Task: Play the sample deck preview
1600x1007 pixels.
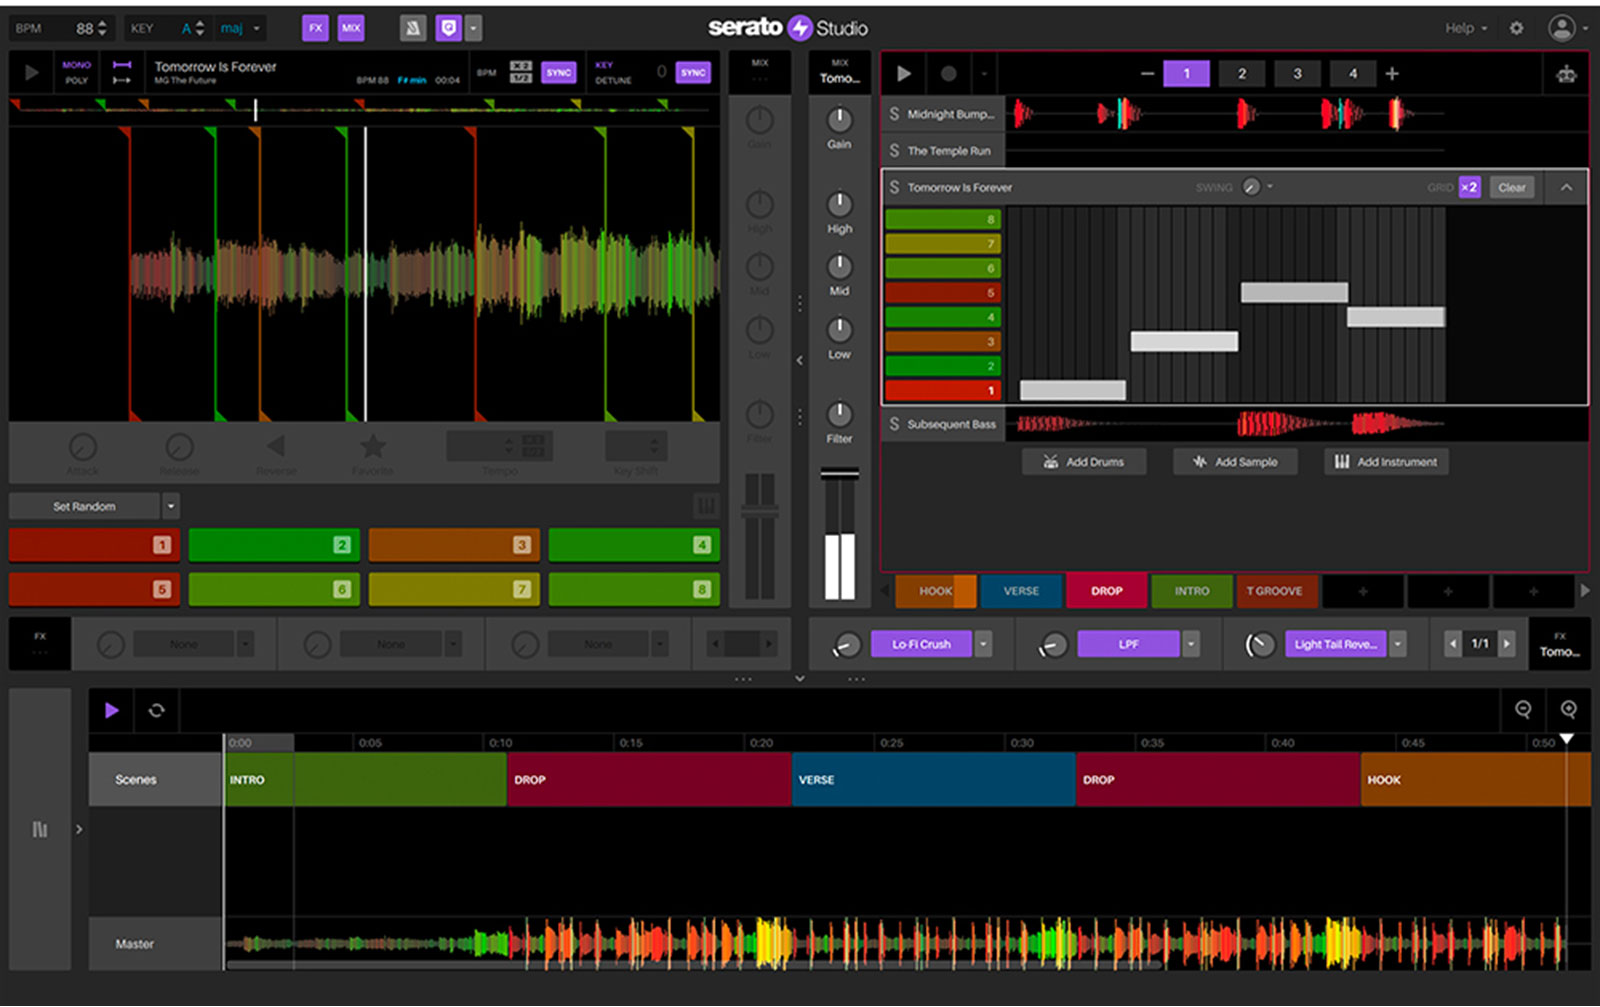Action: coord(31,72)
